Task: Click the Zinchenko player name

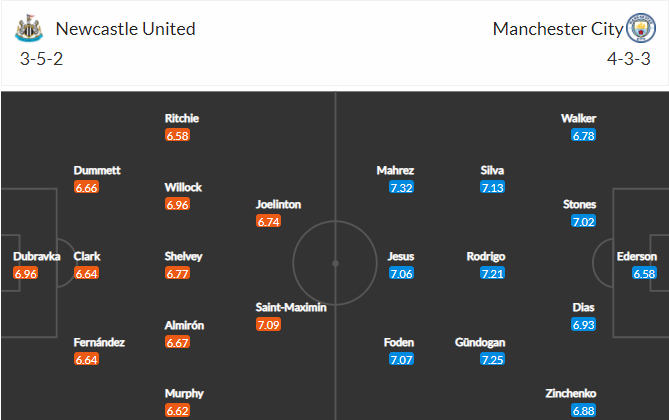Action: tap(570, 393)
